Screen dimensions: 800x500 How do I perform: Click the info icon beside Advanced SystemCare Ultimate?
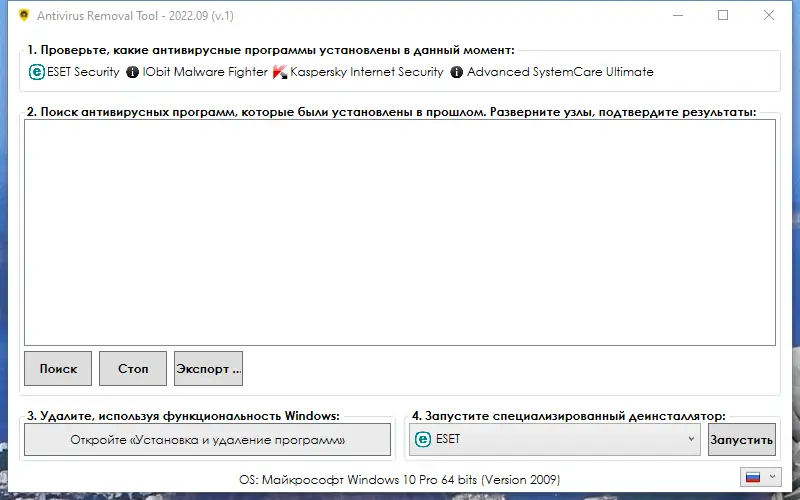click(x=457, y=72)
